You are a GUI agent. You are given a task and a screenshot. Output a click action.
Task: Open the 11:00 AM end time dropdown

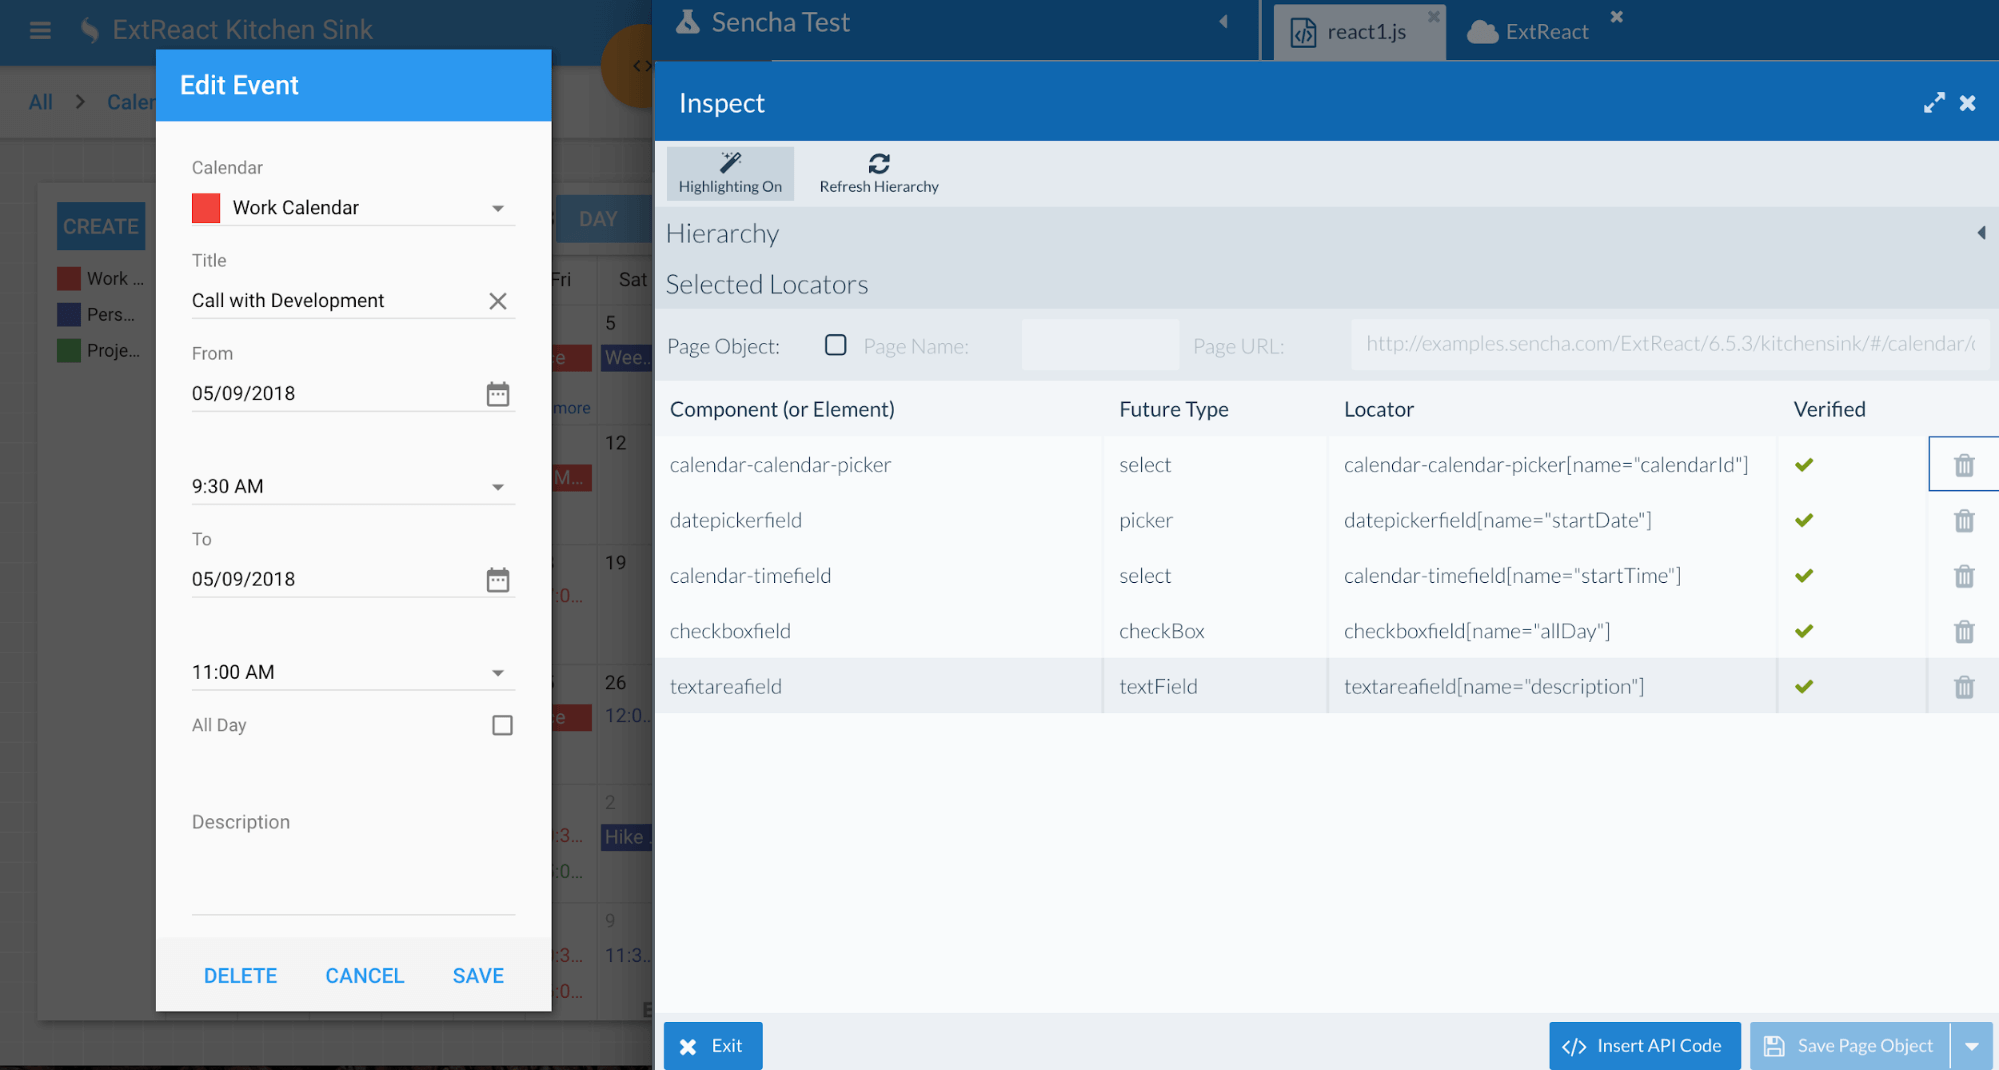tap(497, 673)
